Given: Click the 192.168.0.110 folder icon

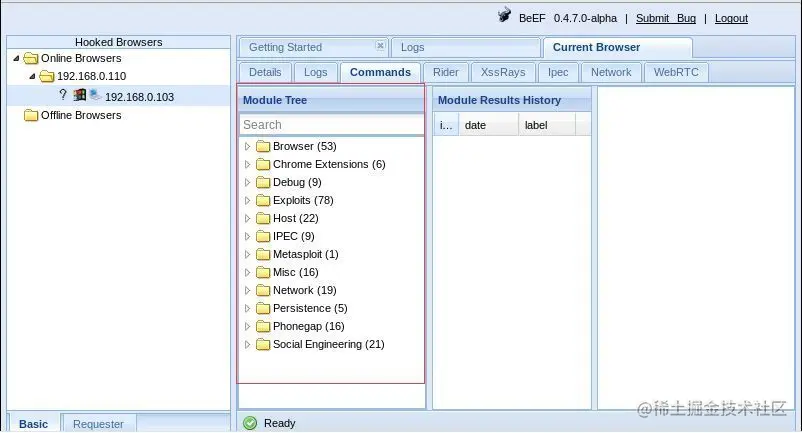Looking at the screenshot, I should (47, 77).
